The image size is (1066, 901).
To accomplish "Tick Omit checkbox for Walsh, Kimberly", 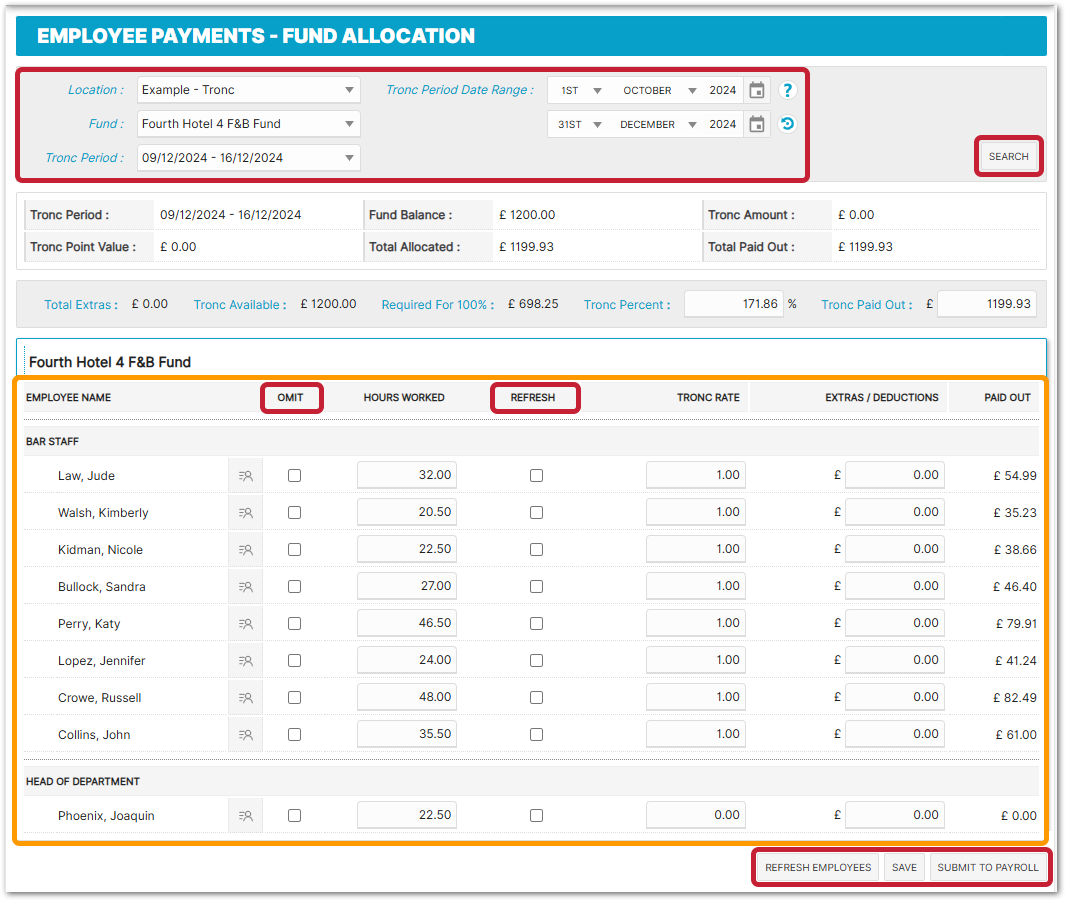I will pos(294,513).
